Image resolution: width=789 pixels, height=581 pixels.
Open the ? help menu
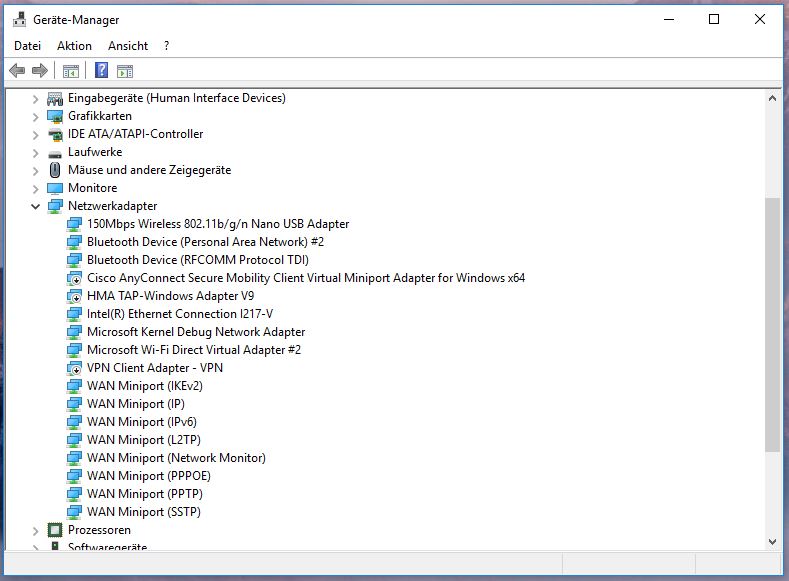pyautogui.click(x=167, y=46)
